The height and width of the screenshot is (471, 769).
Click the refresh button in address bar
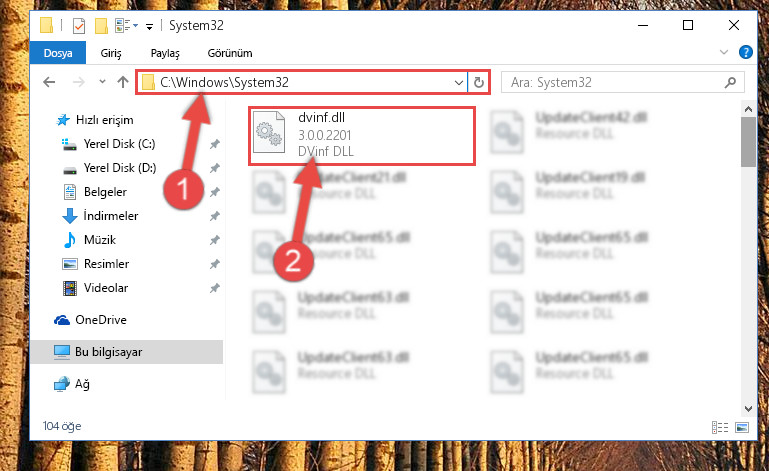click(479, 82)
